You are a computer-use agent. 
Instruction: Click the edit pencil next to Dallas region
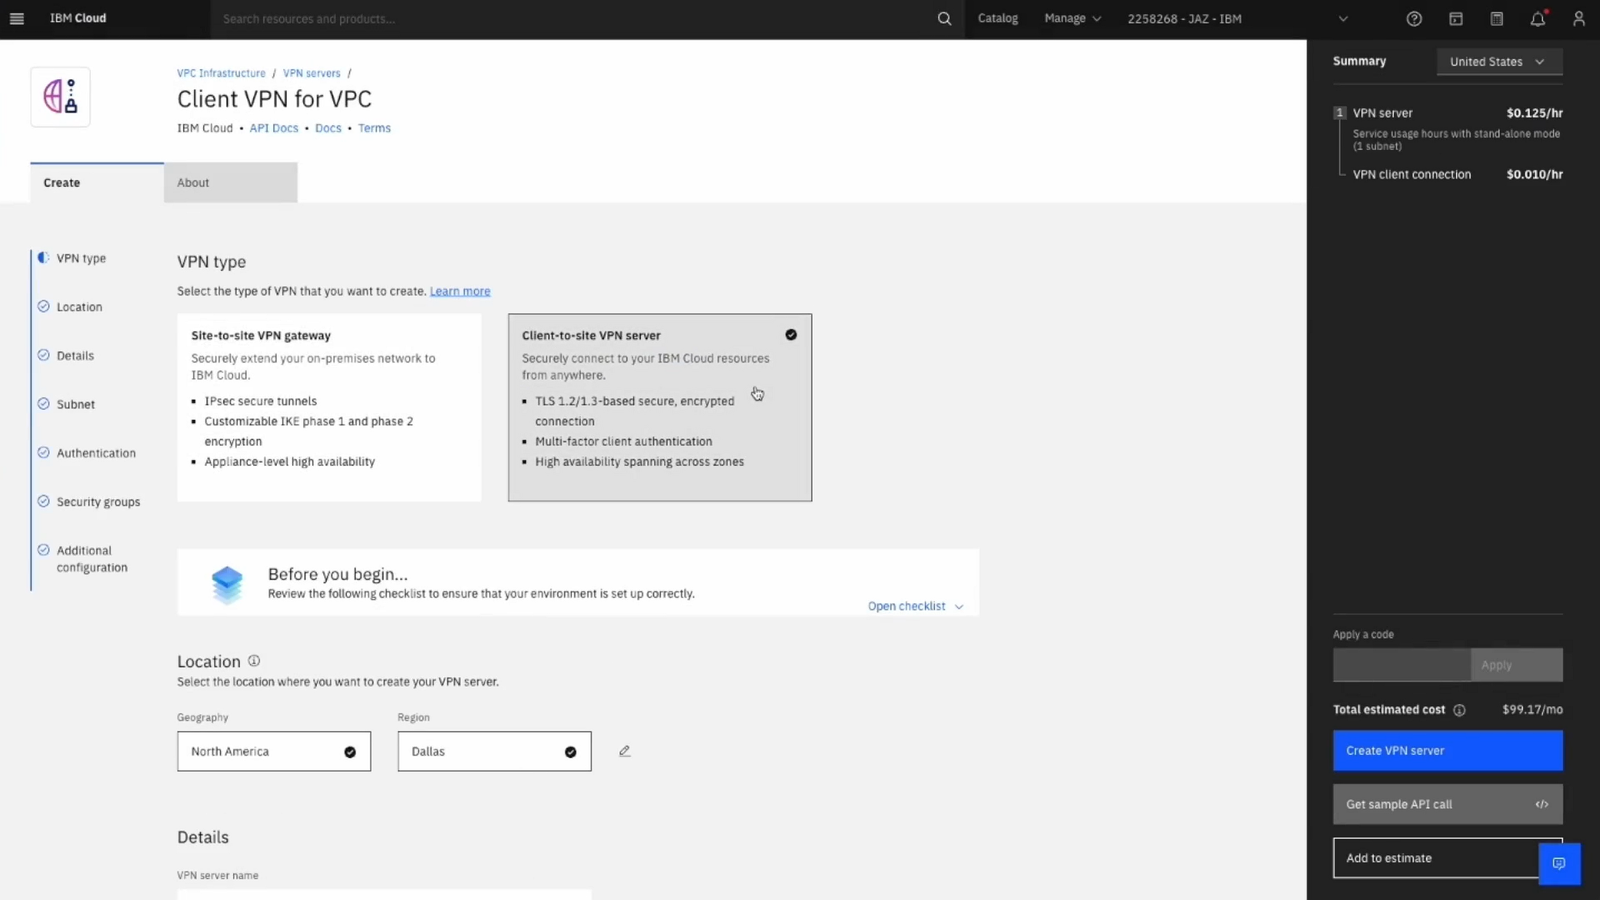pos(624,751)
